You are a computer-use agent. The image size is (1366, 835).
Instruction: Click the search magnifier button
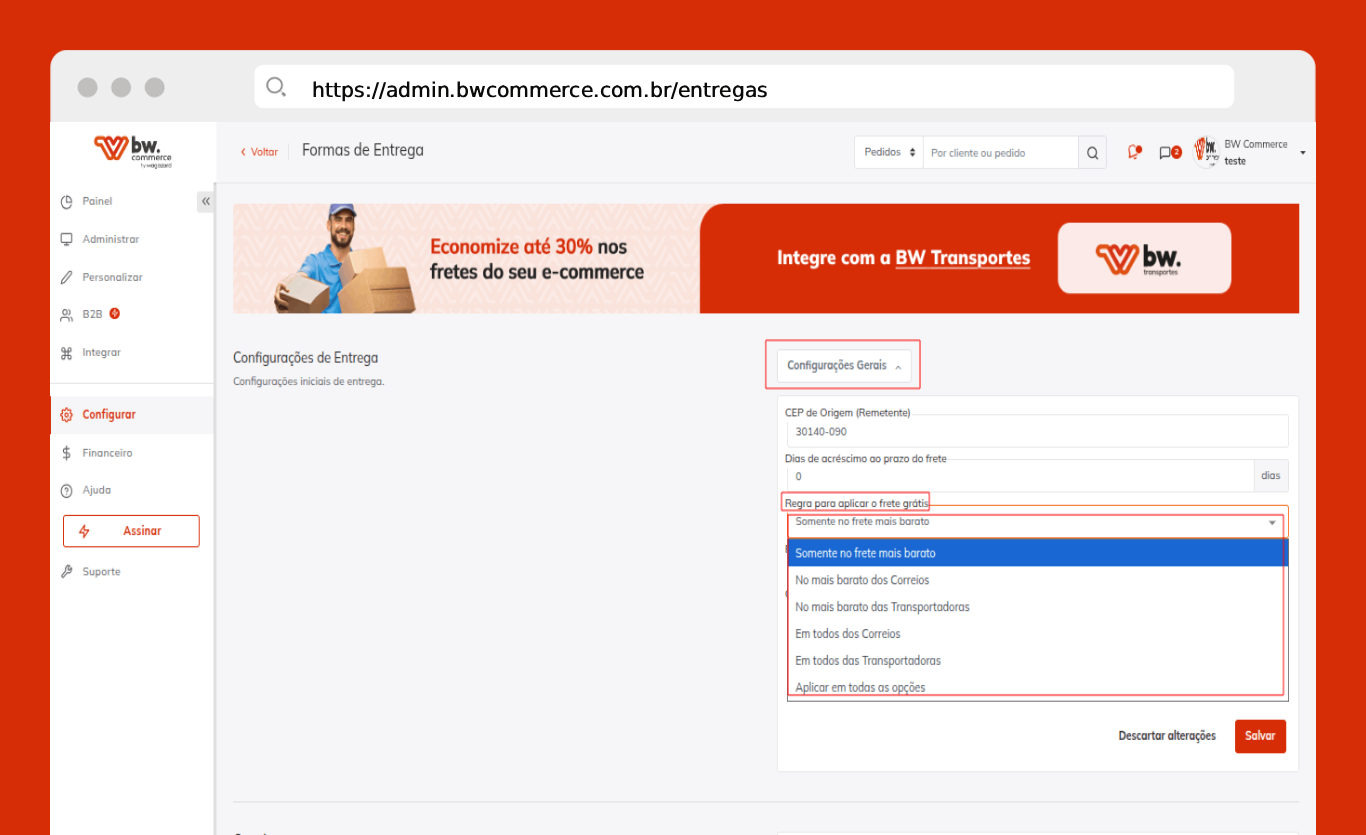click(x=1093, y=153)
